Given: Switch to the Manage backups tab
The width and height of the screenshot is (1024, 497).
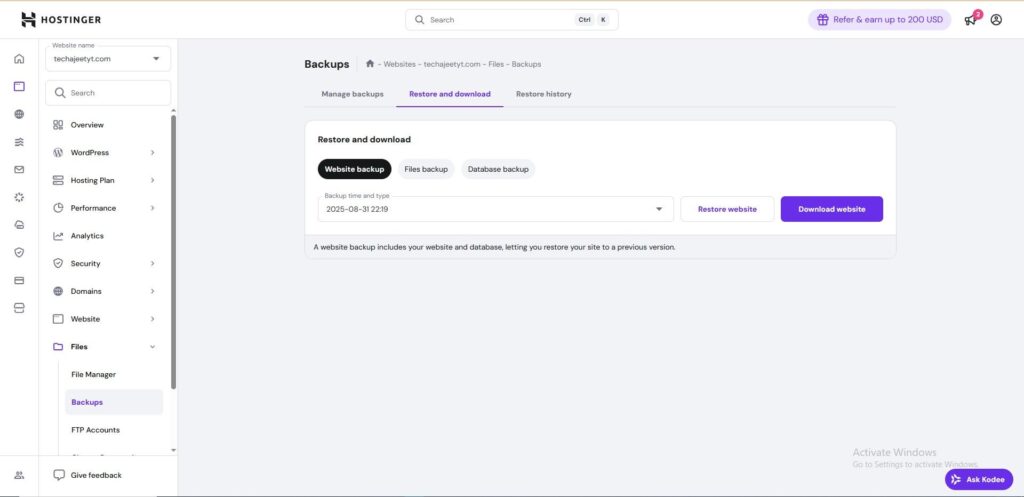Looking at the screenshot, I should 352,94.
